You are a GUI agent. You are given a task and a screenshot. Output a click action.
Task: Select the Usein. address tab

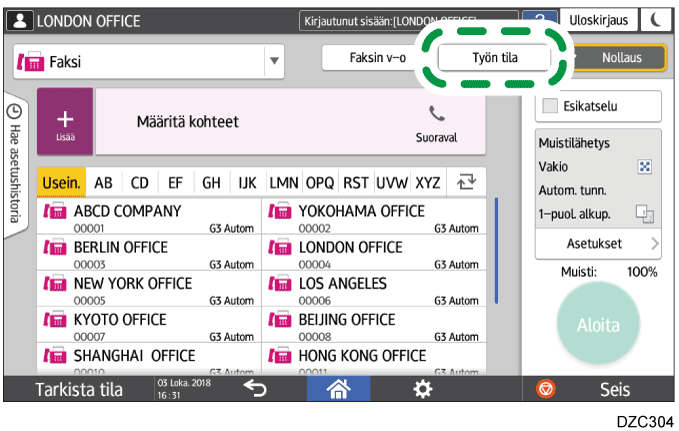pyautogui.click(x=62, y=182)
